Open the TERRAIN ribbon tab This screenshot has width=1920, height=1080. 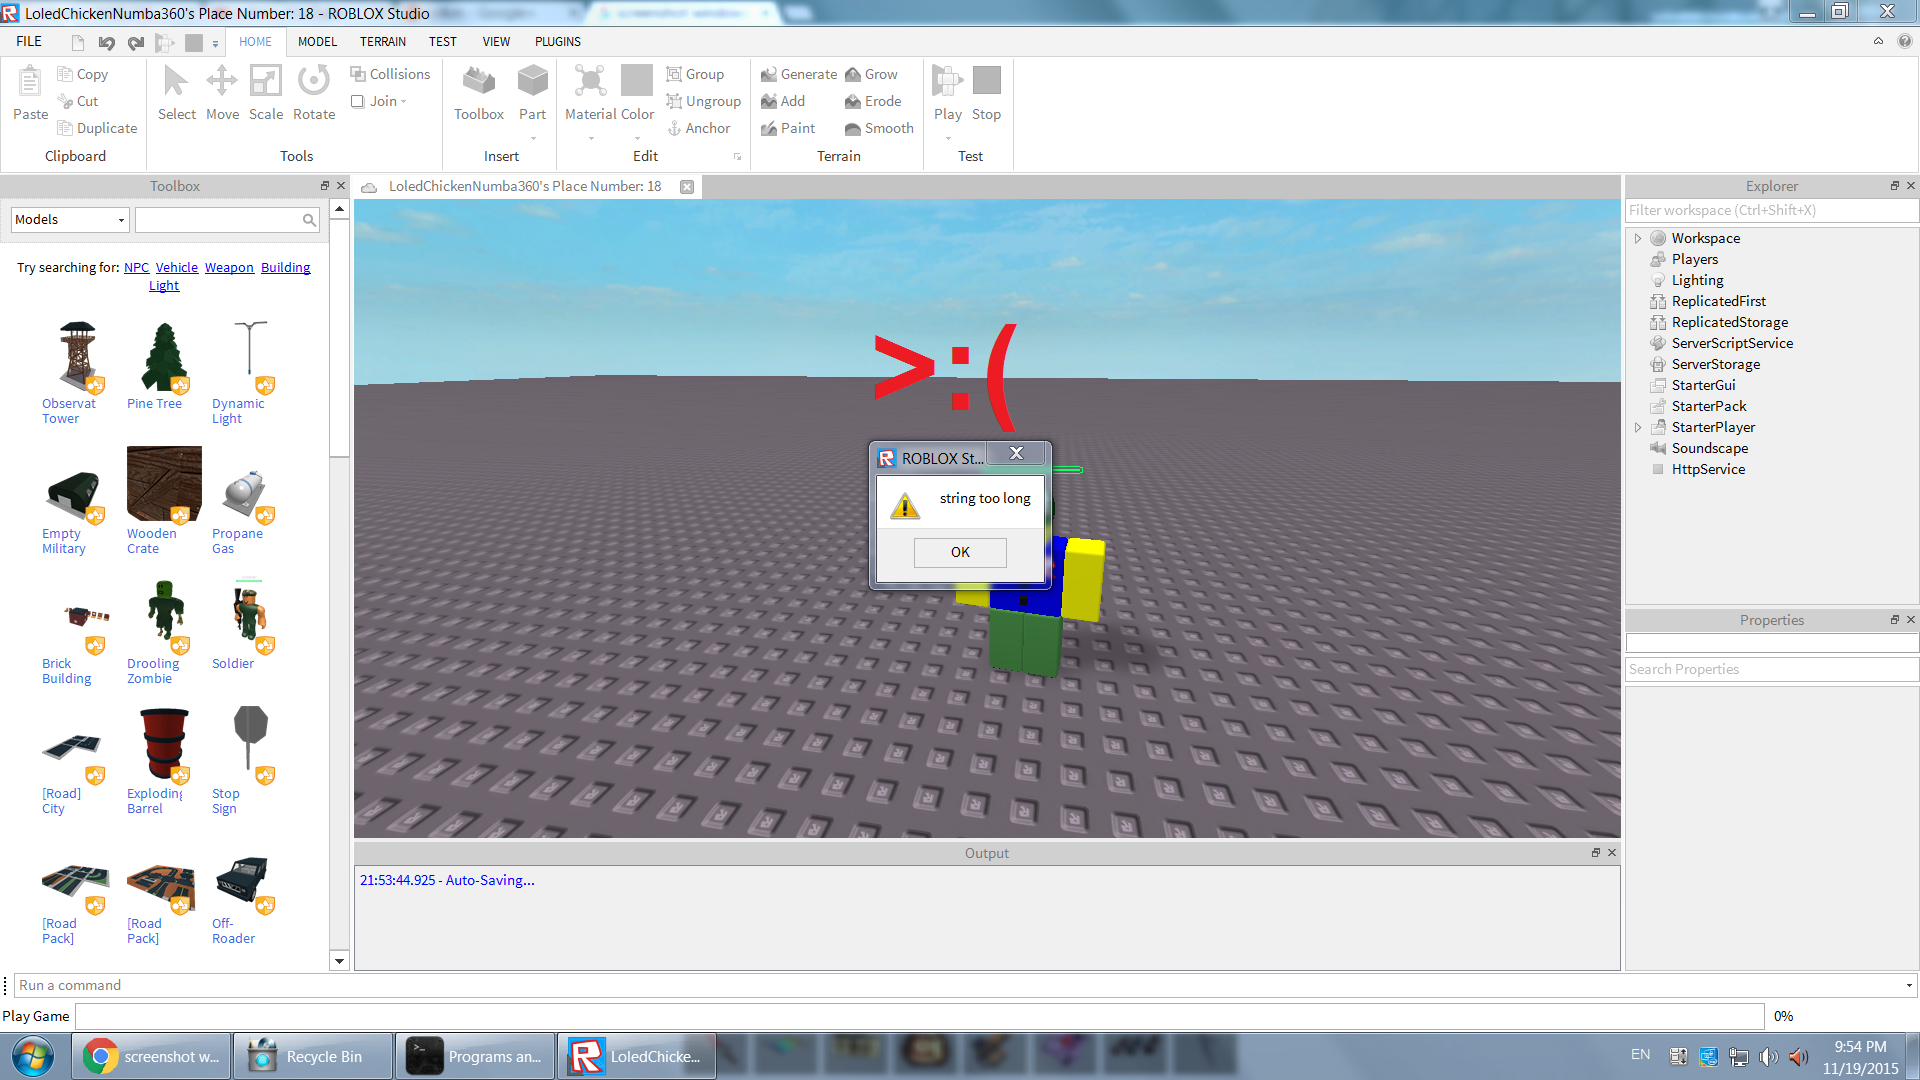pos(381,41)
